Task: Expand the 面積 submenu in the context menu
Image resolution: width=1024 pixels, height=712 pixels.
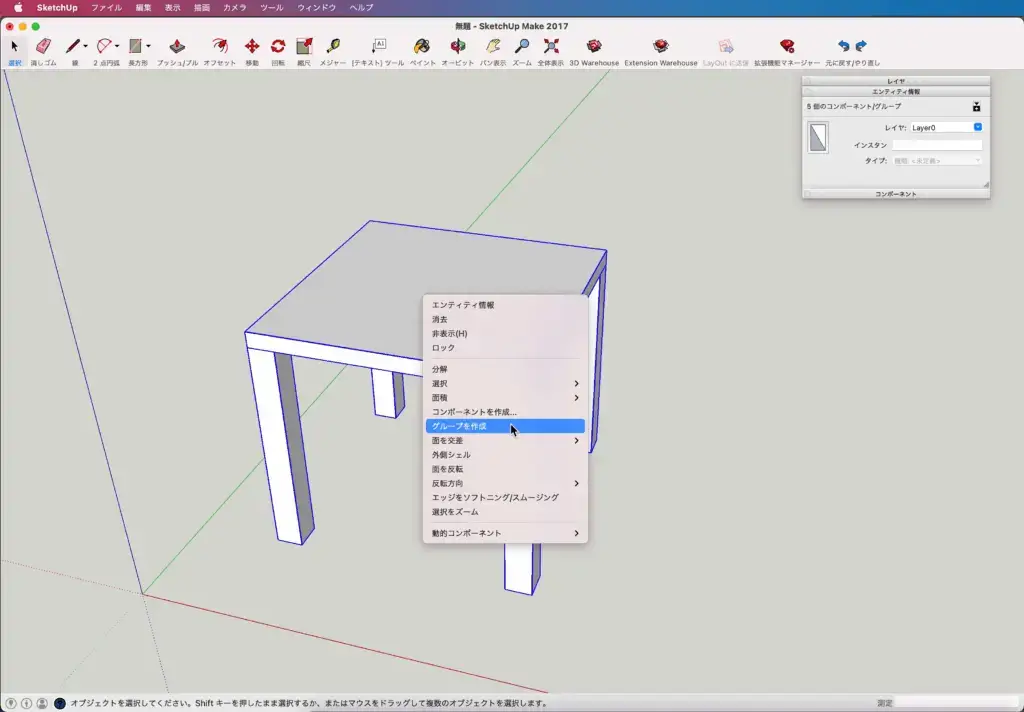Action: (x=505, y=398)
